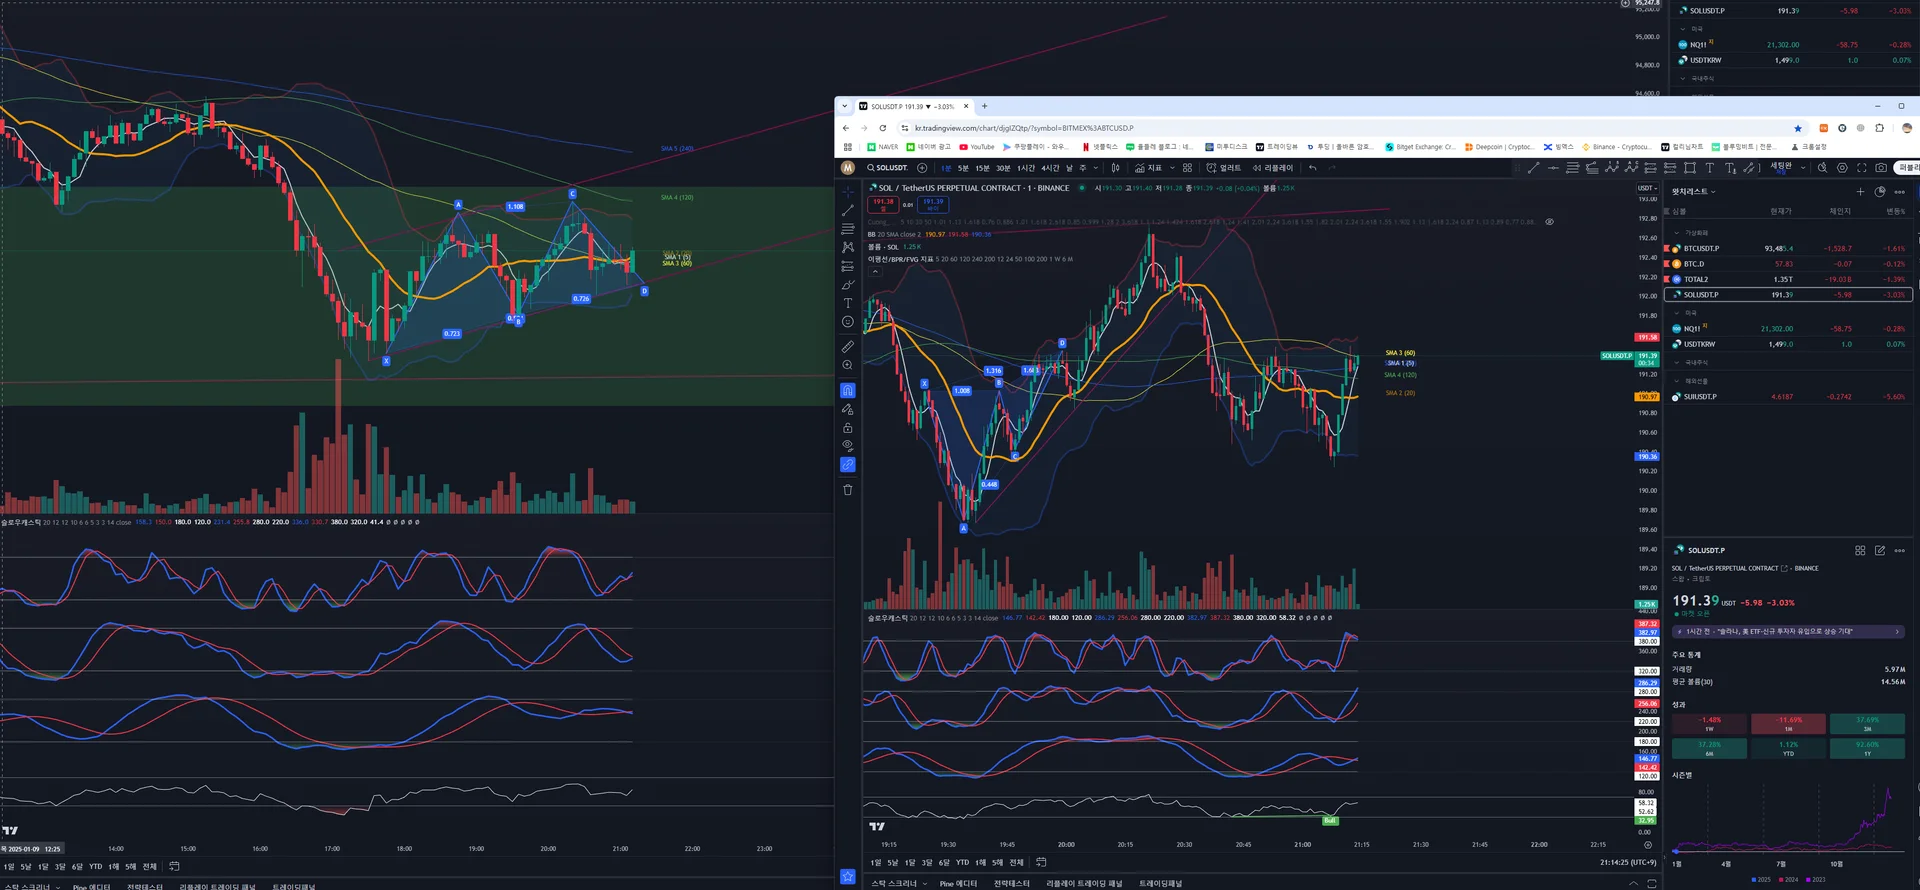Click the blue 191.39 buy price button
Screen dimensions: 1920x890
pos(933,204)
